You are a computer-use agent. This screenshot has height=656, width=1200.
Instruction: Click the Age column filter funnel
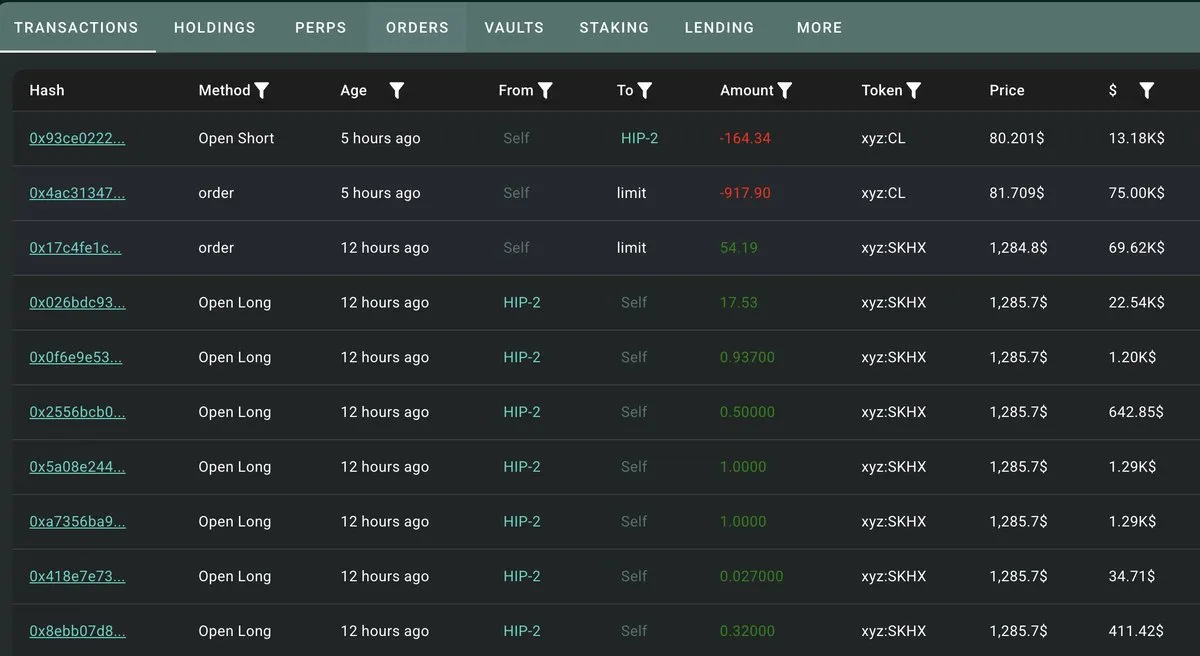tap(397, 91)
